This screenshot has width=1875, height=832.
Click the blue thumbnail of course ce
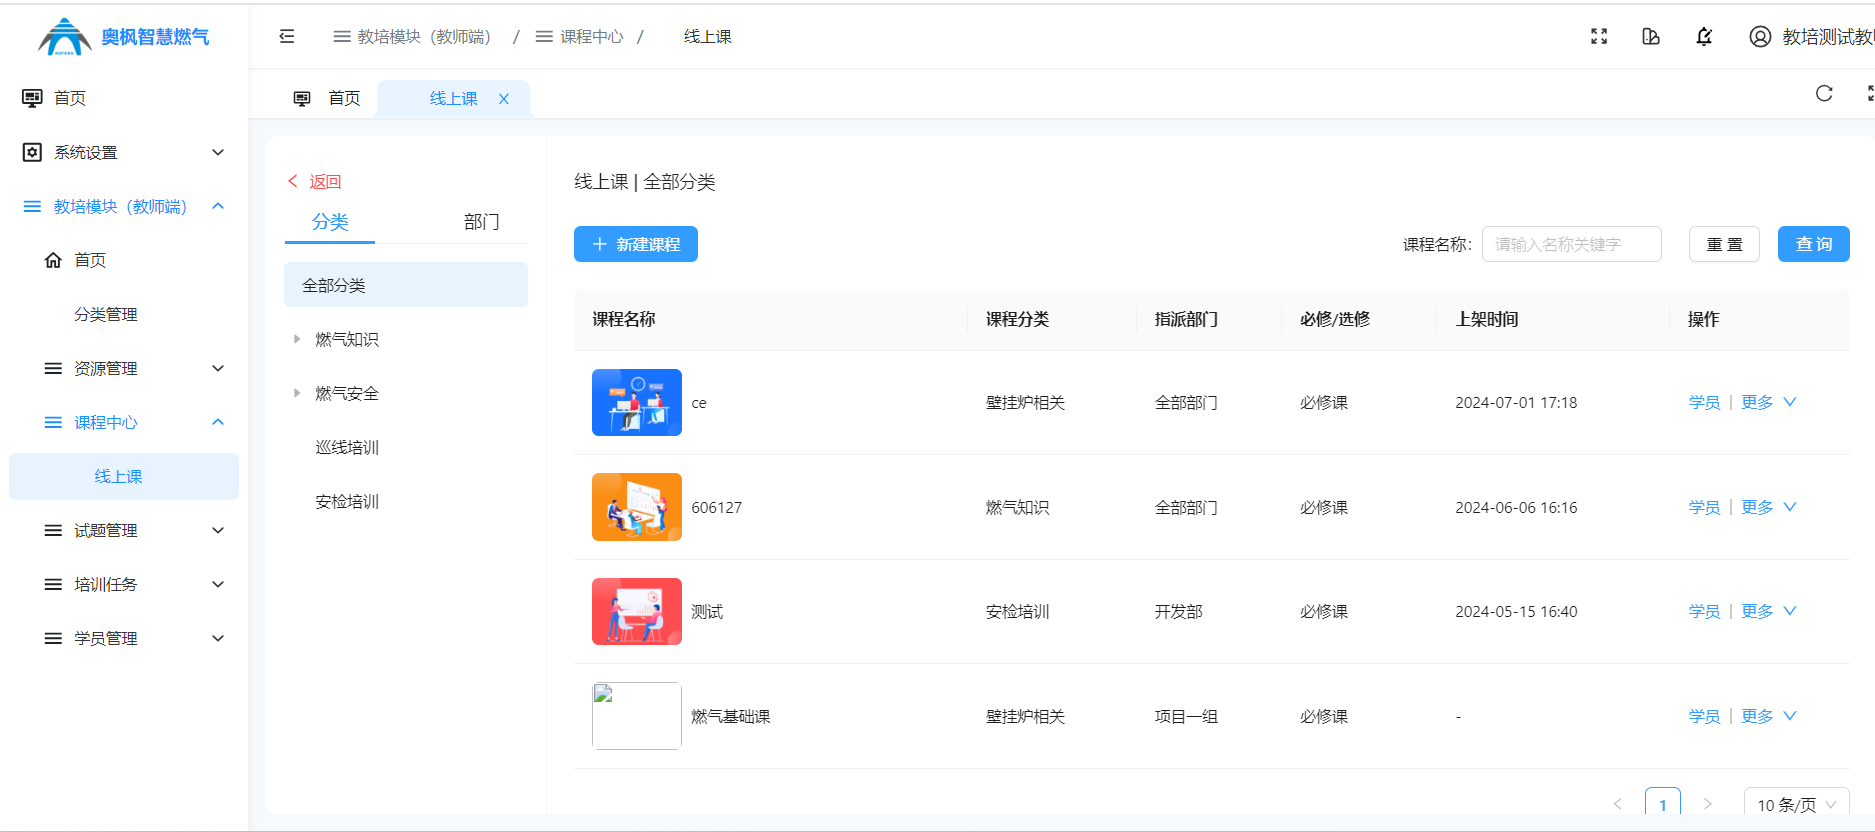(637, 402)
